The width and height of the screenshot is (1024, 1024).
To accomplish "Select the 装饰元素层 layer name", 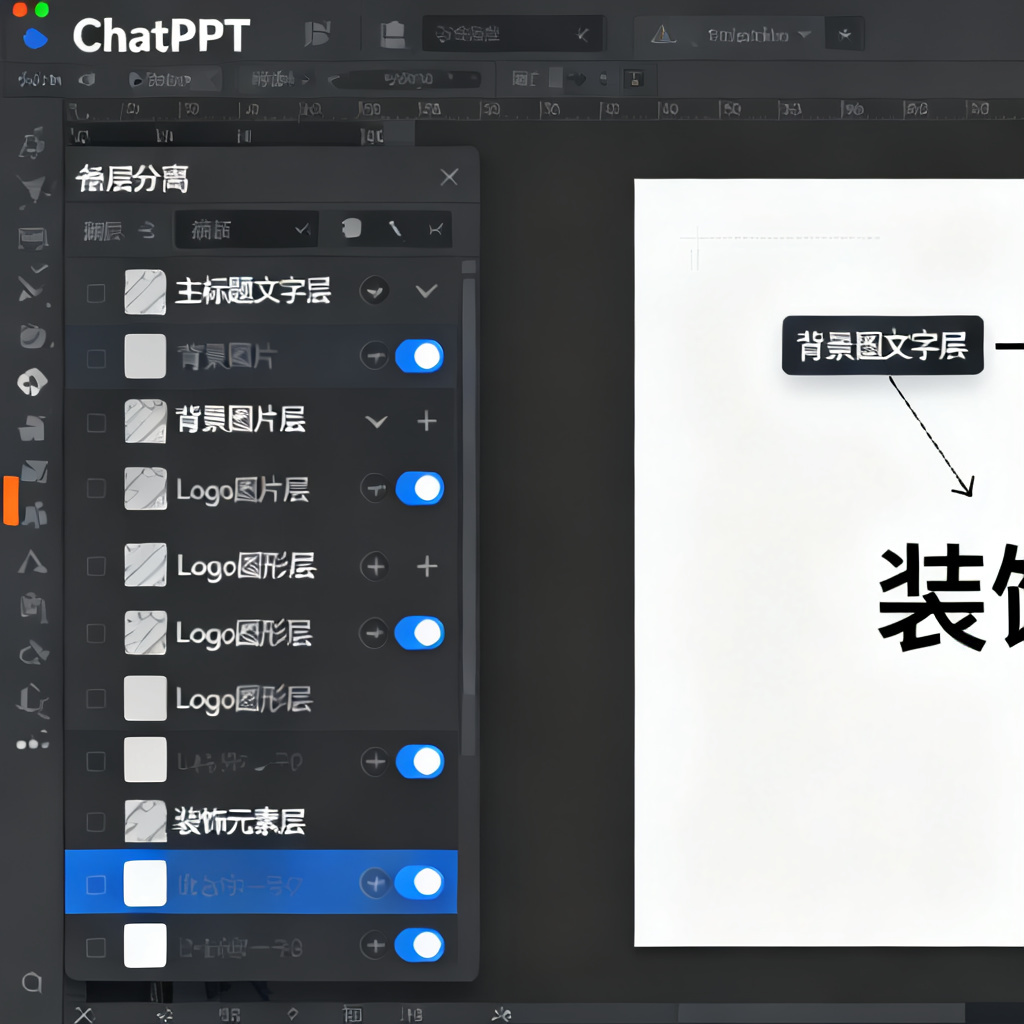I will click(x=239, y=822).
